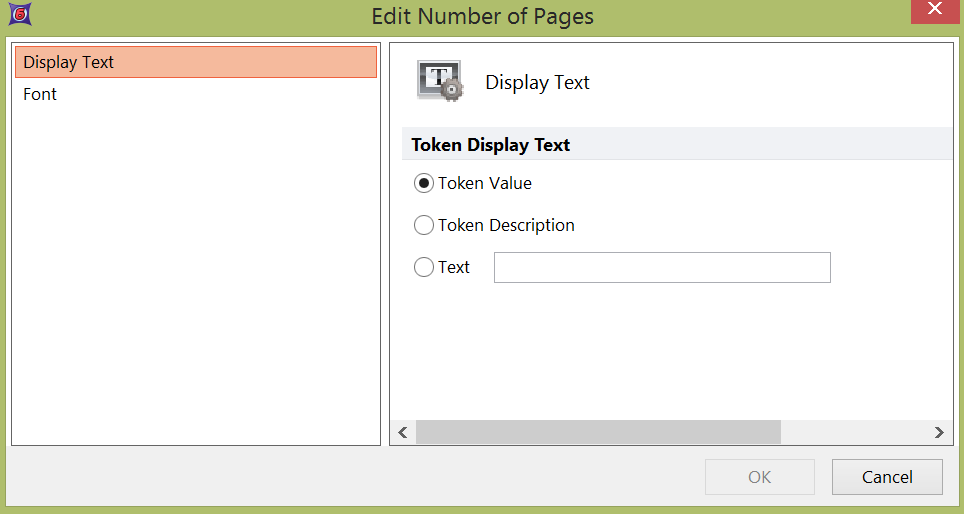Image resolution: width=964 pixels, height=514 pixels.
Task: Click the blank panel space below the Text option
Action: point(670,350)
